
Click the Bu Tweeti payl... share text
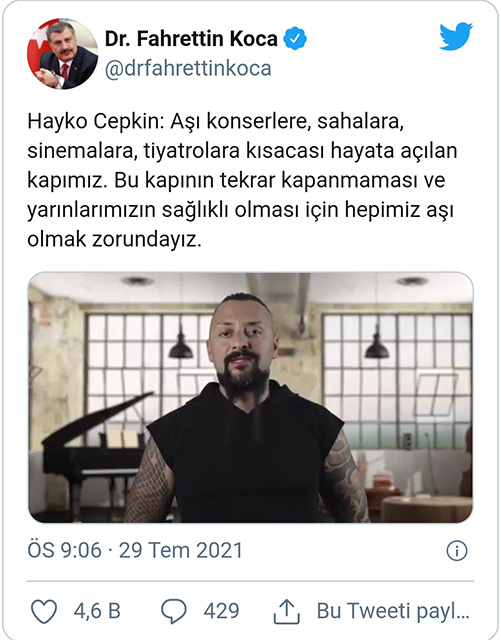(x=393, y=611)
